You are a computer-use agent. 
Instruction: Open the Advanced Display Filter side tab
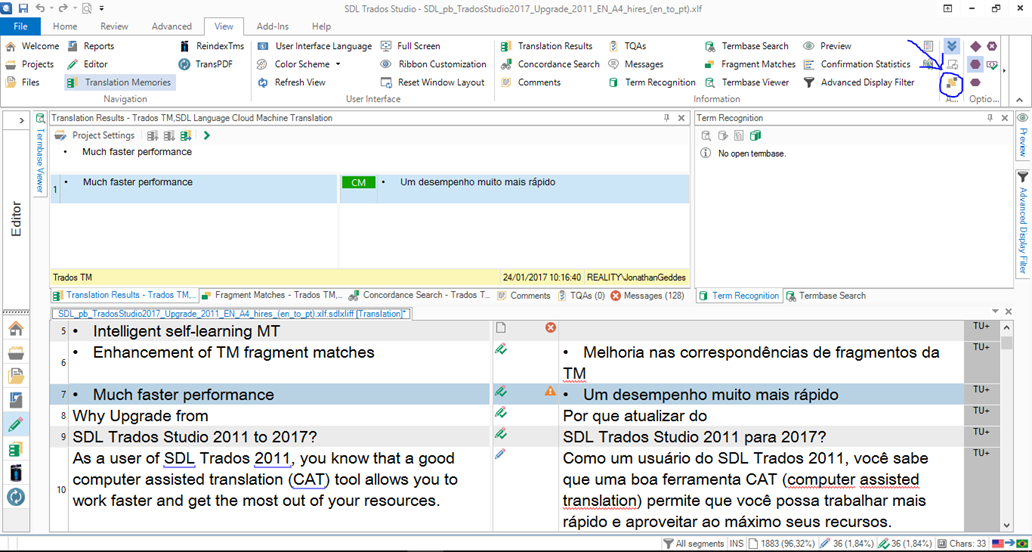click(x=1023, y=222)
